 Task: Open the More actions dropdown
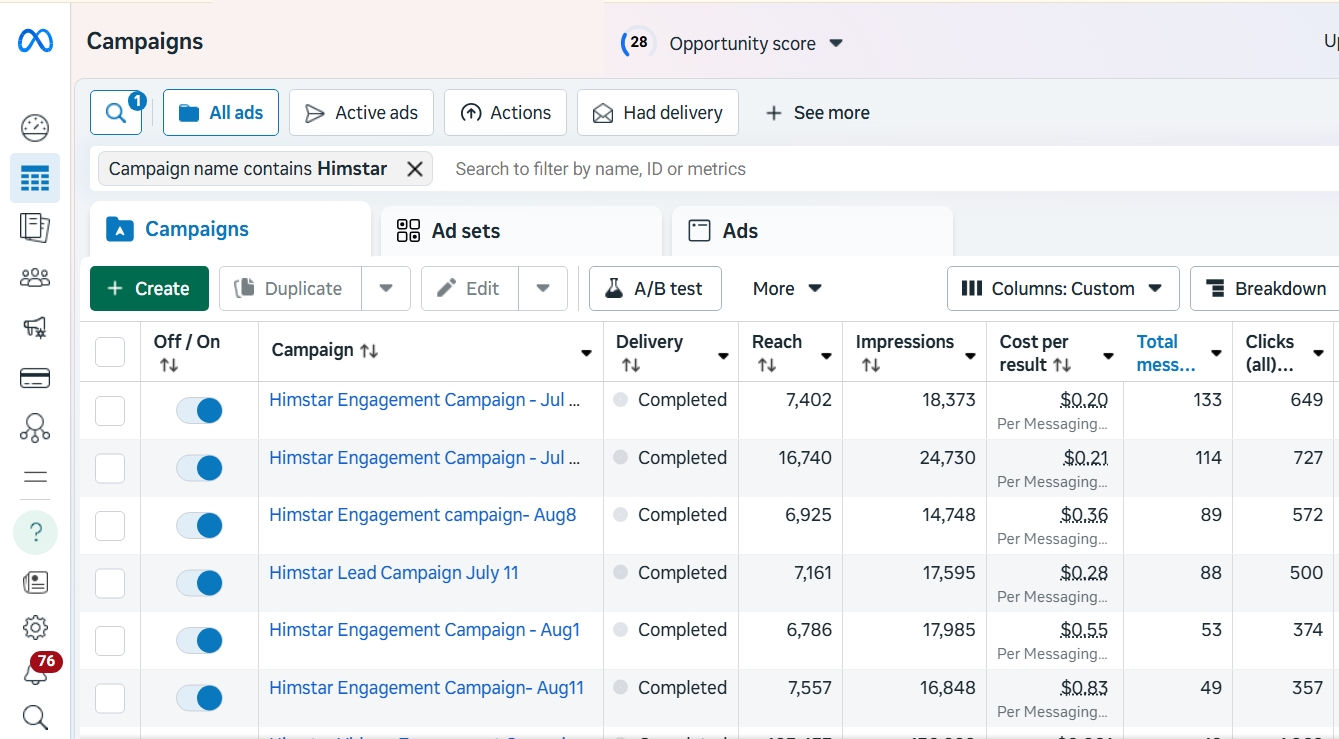tap(787, 289)
